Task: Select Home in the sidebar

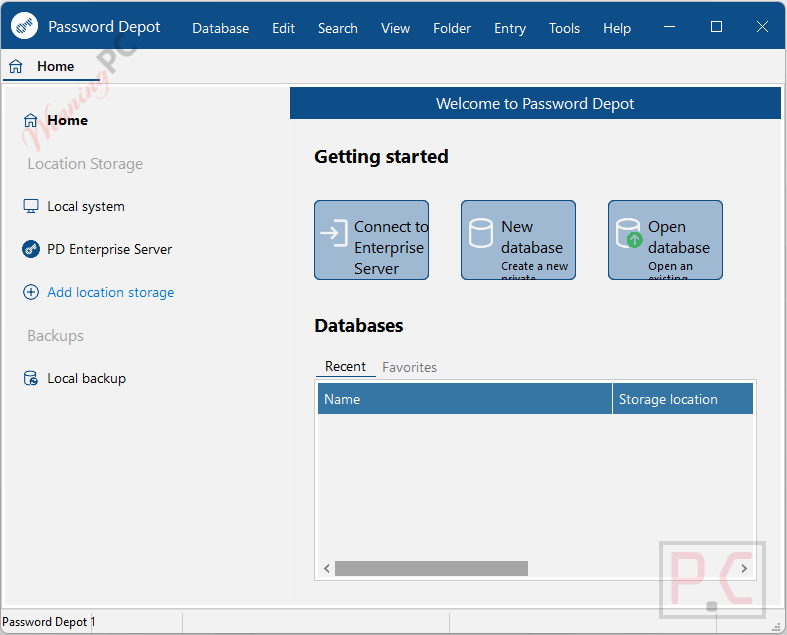Action: 67,120
